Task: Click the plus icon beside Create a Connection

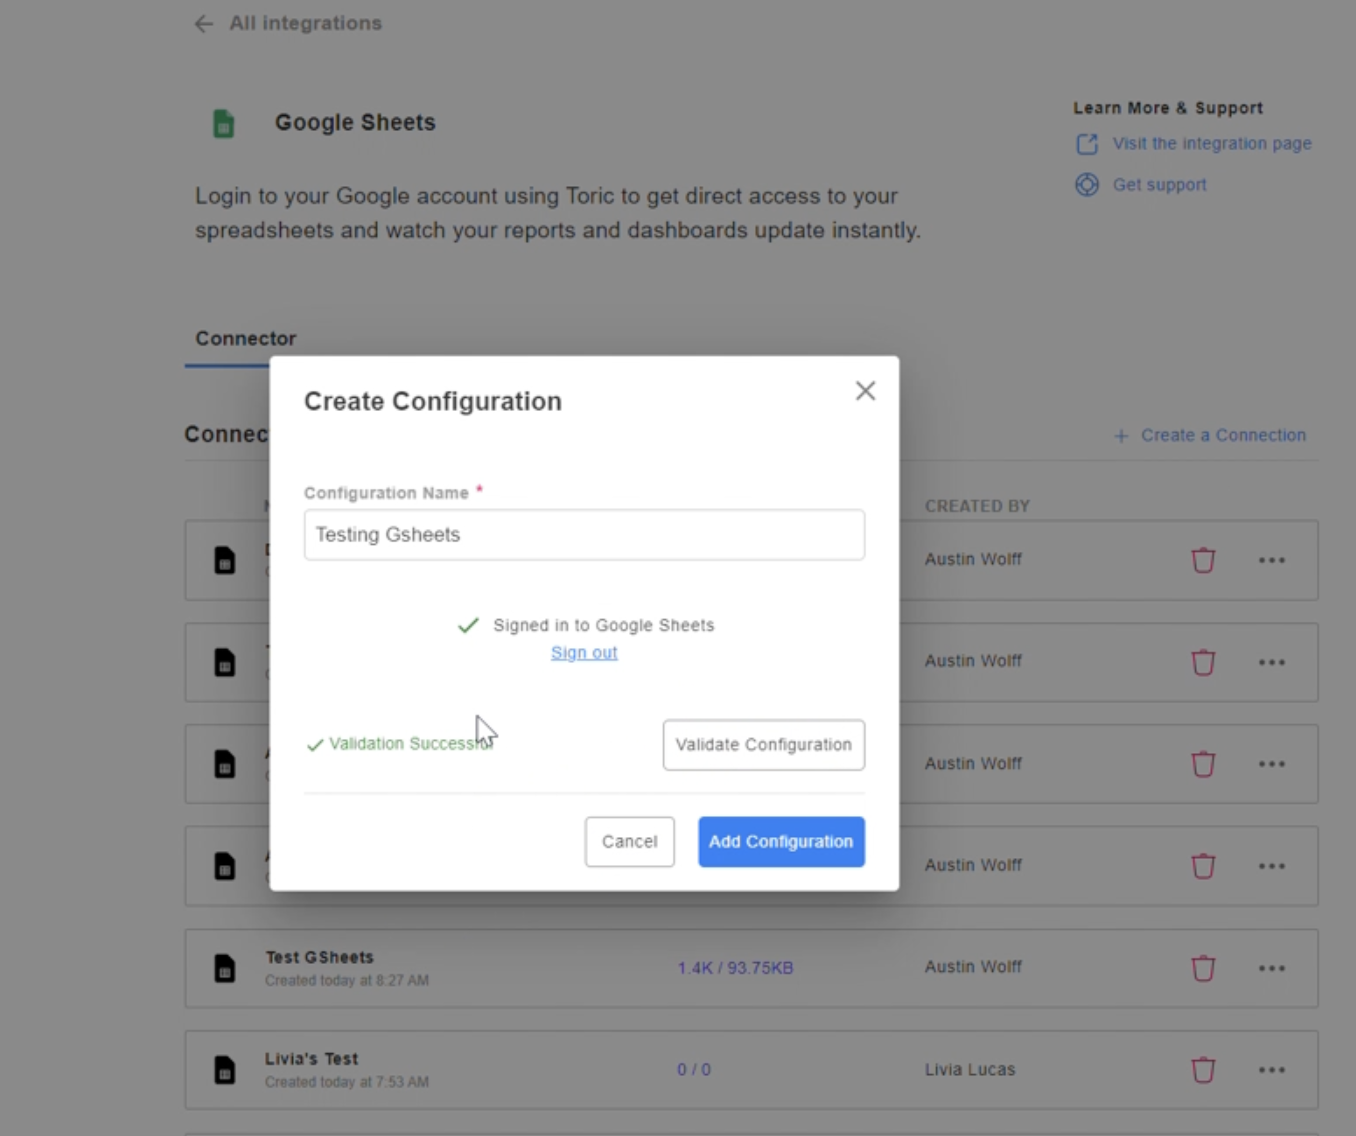Action: (1121, 436)
